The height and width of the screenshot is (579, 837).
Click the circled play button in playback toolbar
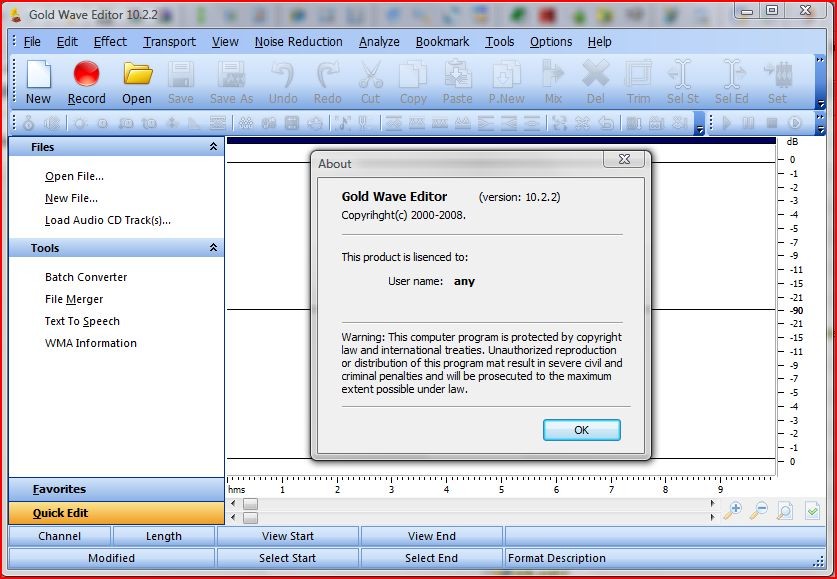[795, 124]
